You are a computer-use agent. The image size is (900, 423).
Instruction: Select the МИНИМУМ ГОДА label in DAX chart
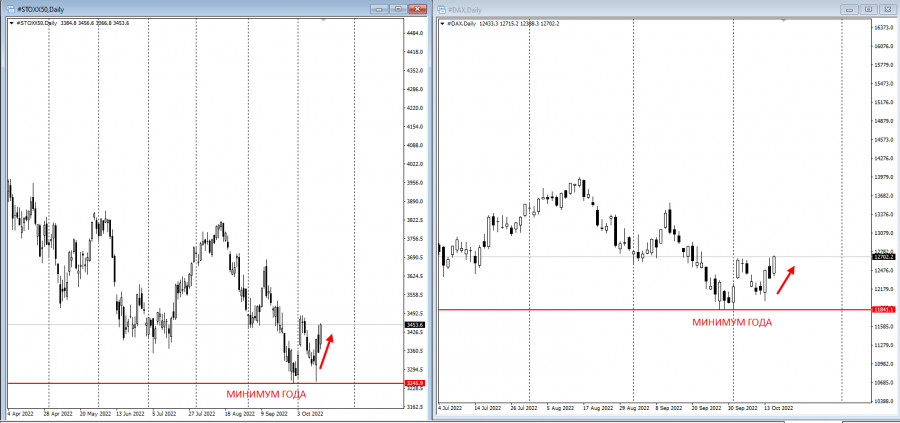point(732,322)
